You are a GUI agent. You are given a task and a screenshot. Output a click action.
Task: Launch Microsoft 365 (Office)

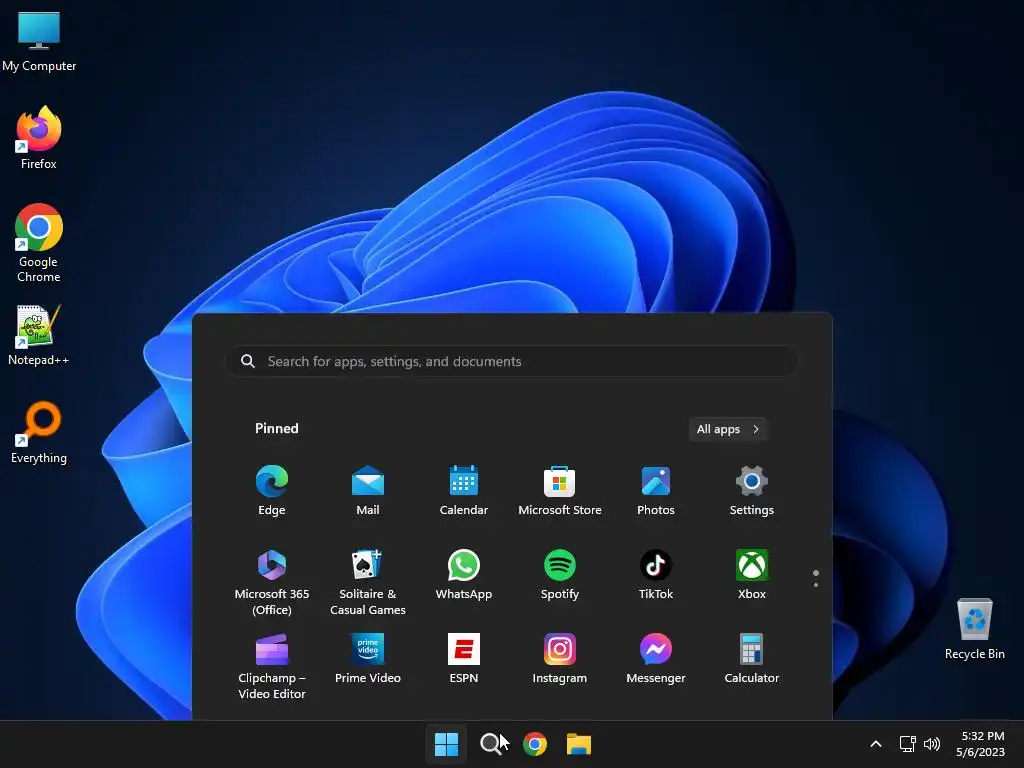click(x=272, y=583)
